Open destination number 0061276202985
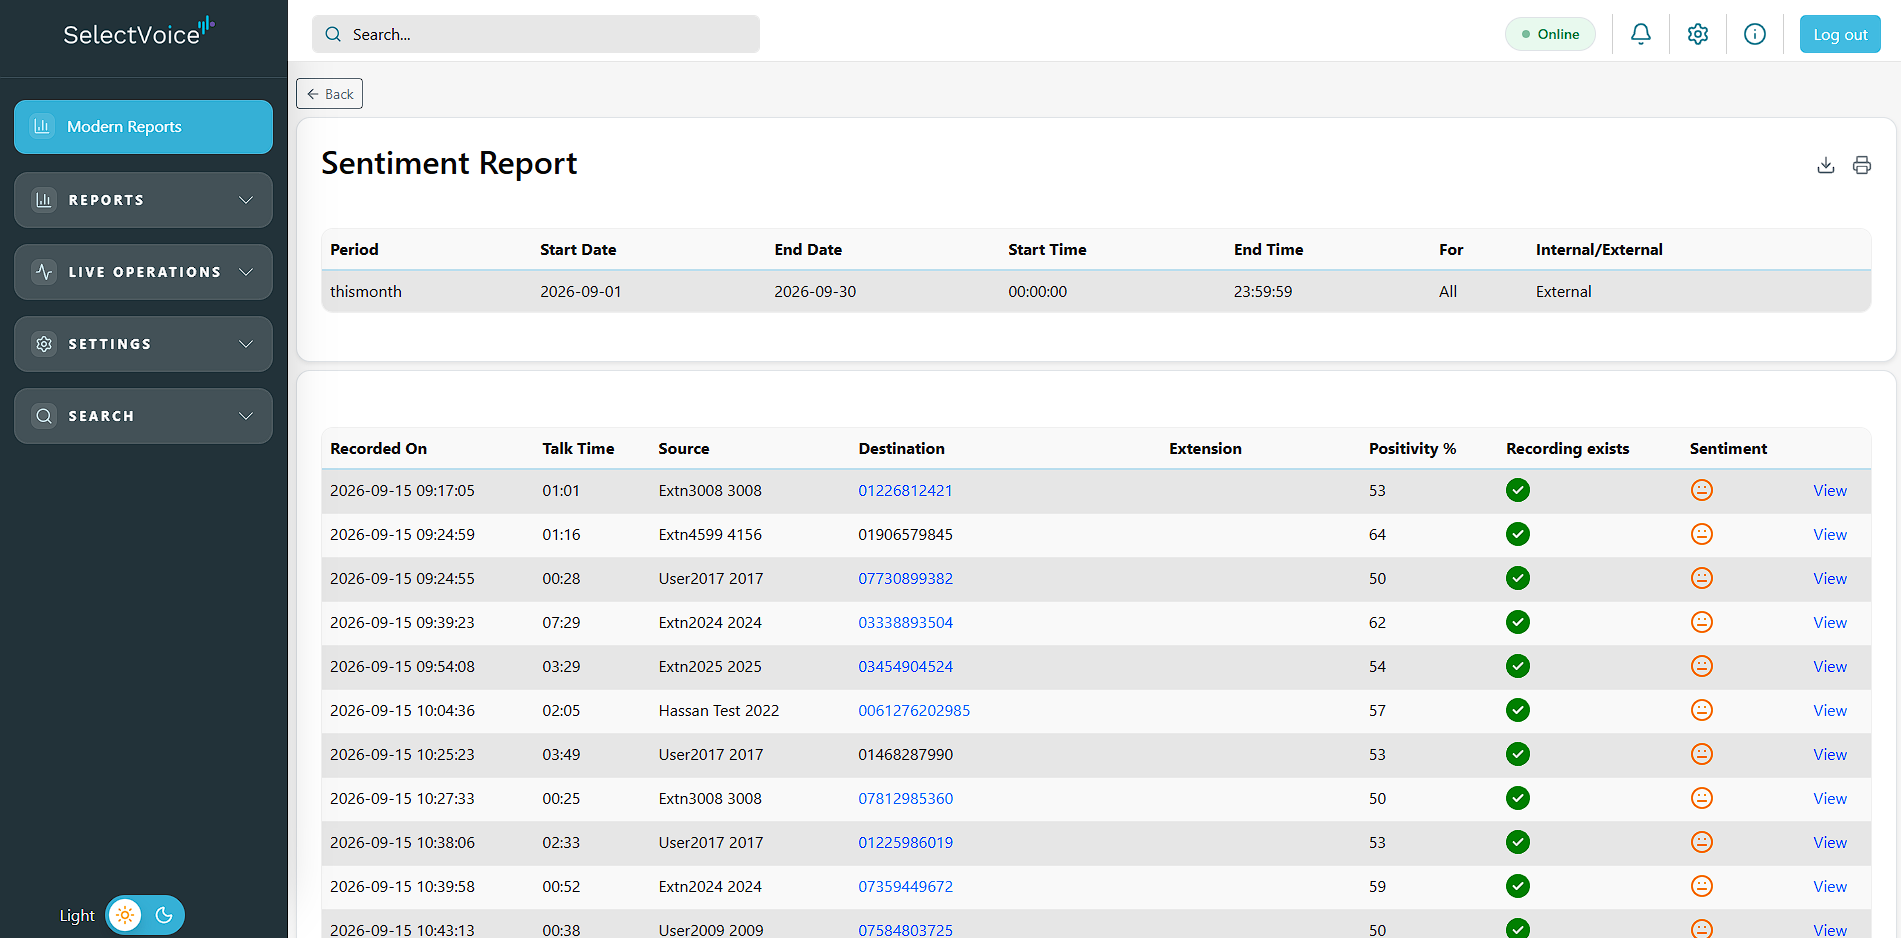This screenshot has width=1901, height=938. tap(914, 710)
